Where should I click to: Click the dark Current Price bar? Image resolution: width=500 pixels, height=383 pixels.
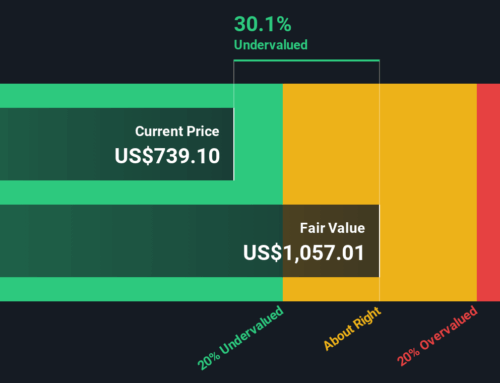[117, 144]
